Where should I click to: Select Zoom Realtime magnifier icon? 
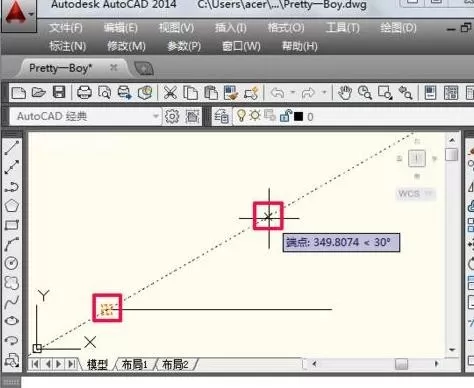pos(365,93)
